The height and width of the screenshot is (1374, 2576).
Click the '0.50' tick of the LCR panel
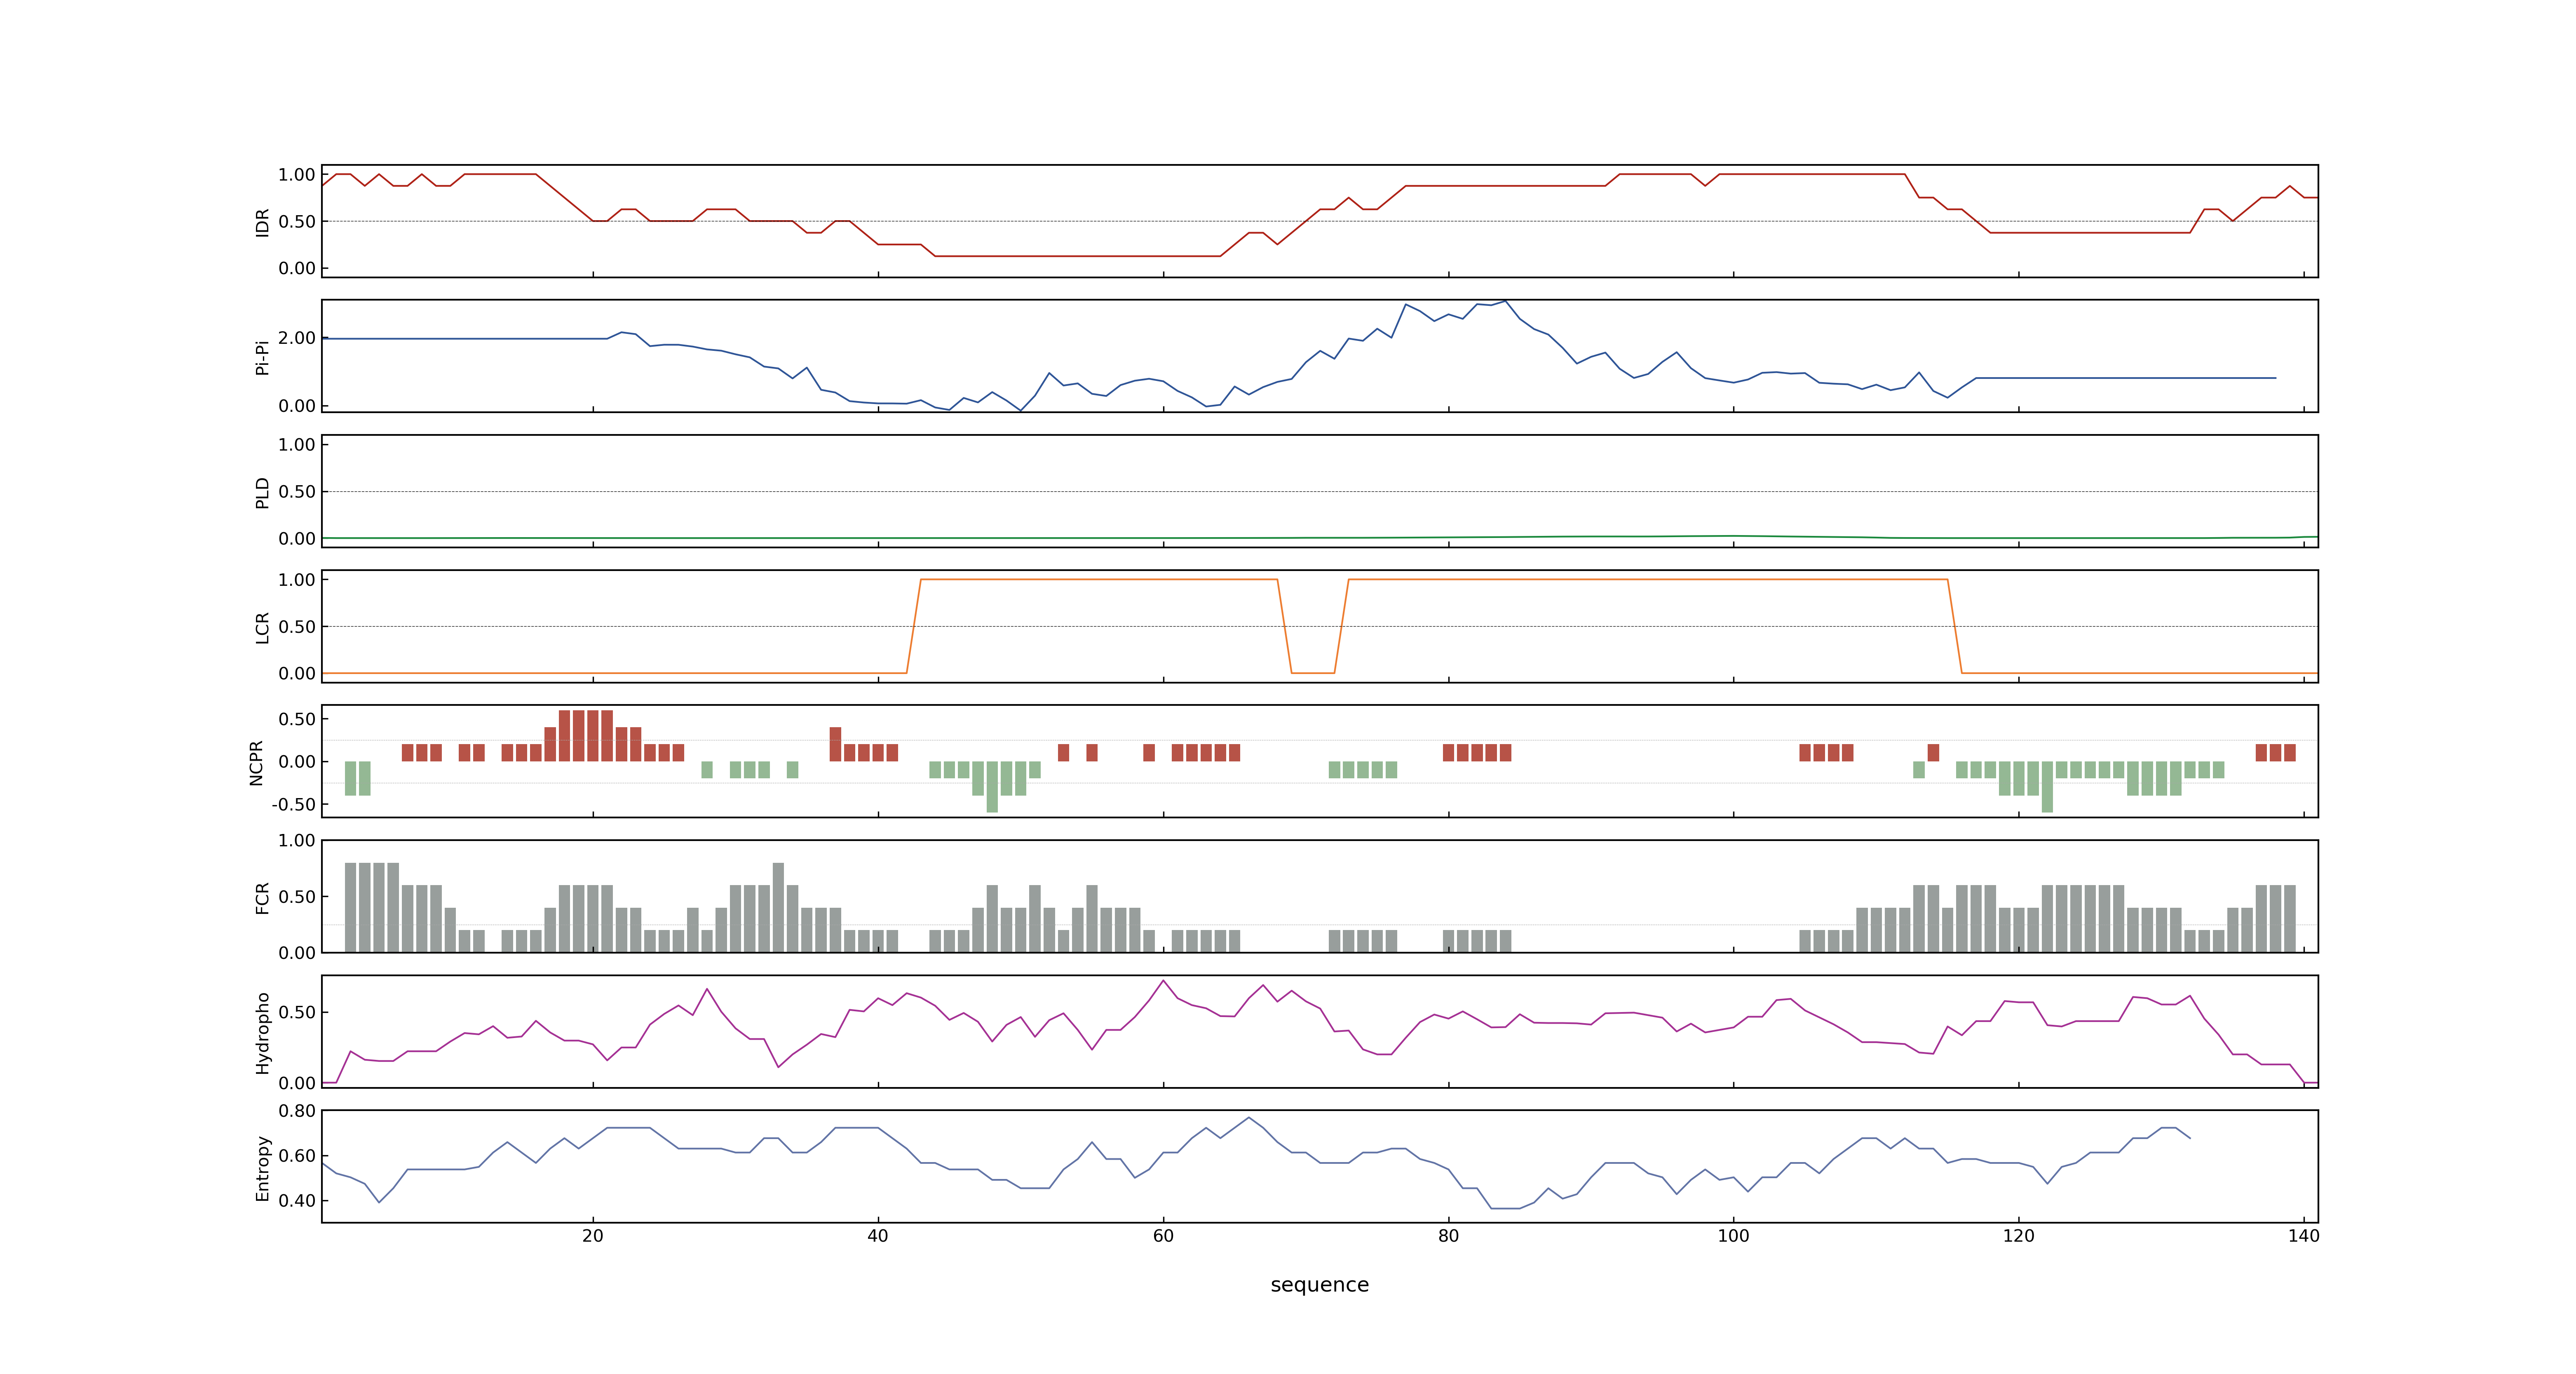297,627
